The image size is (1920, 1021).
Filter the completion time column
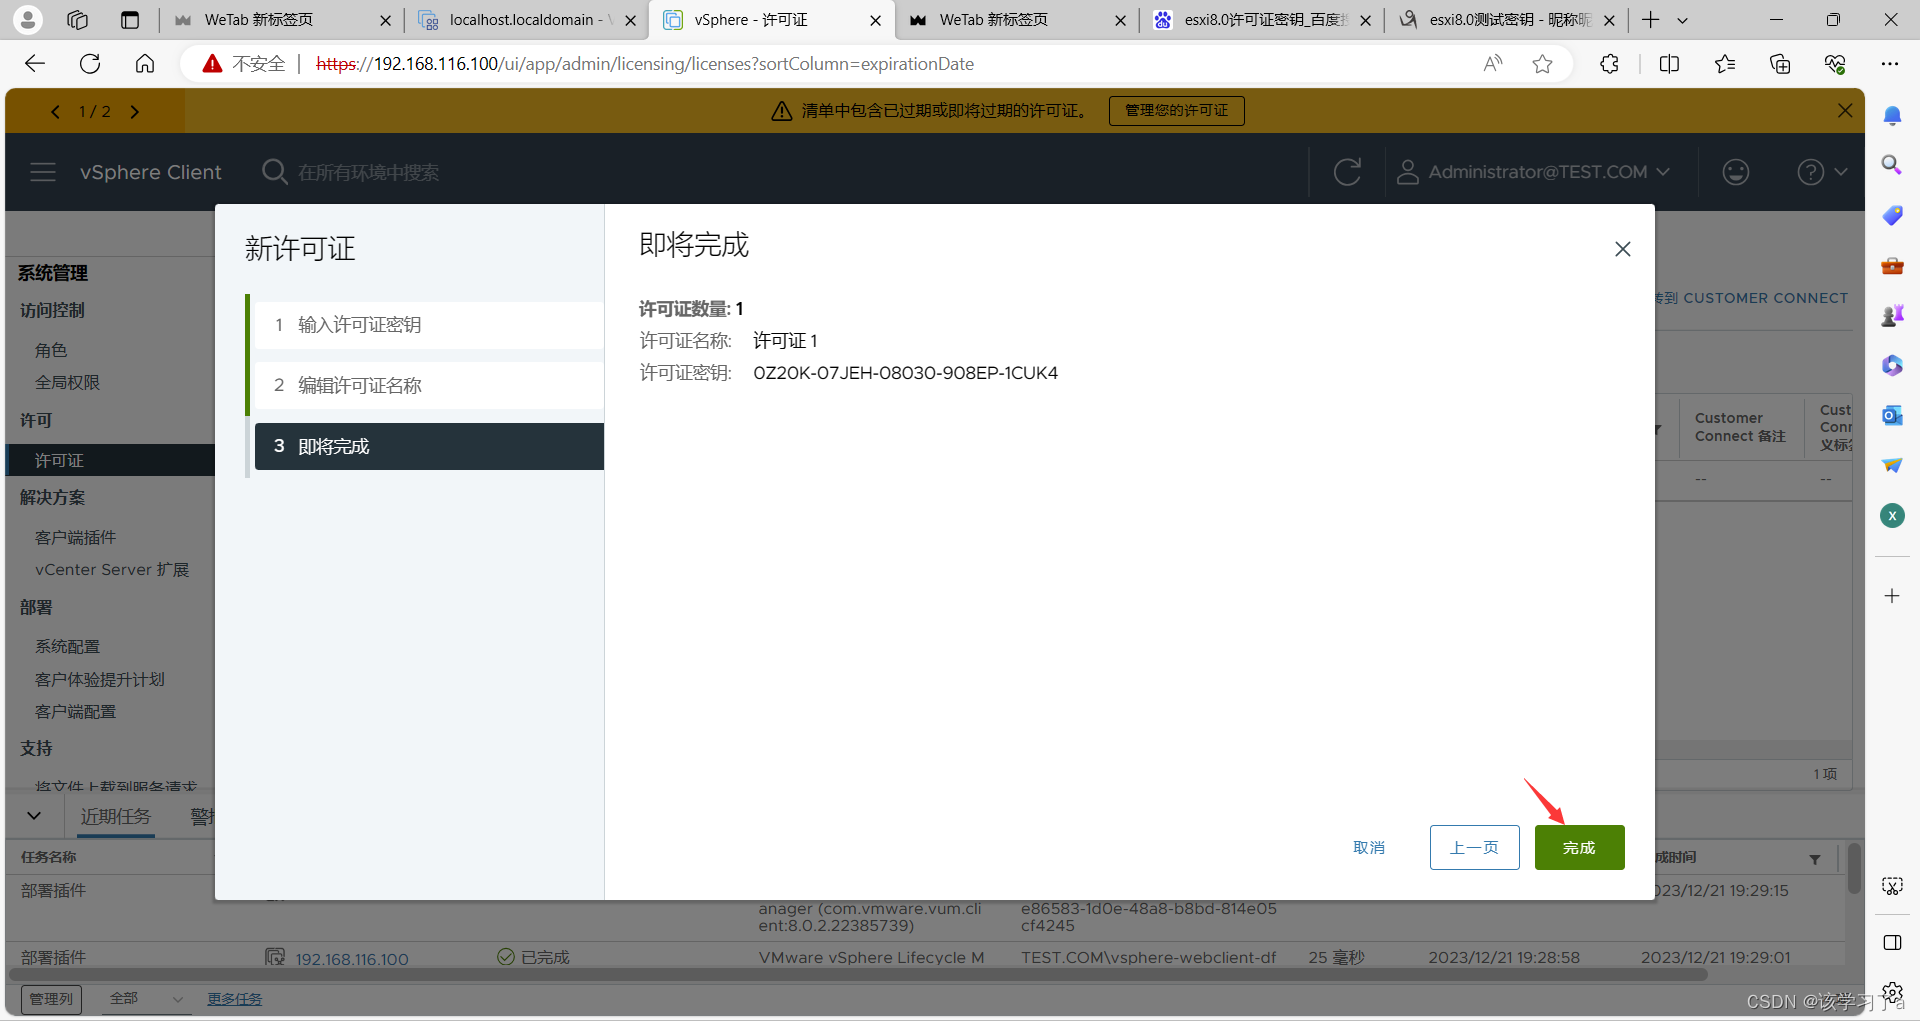[1815, 859]
